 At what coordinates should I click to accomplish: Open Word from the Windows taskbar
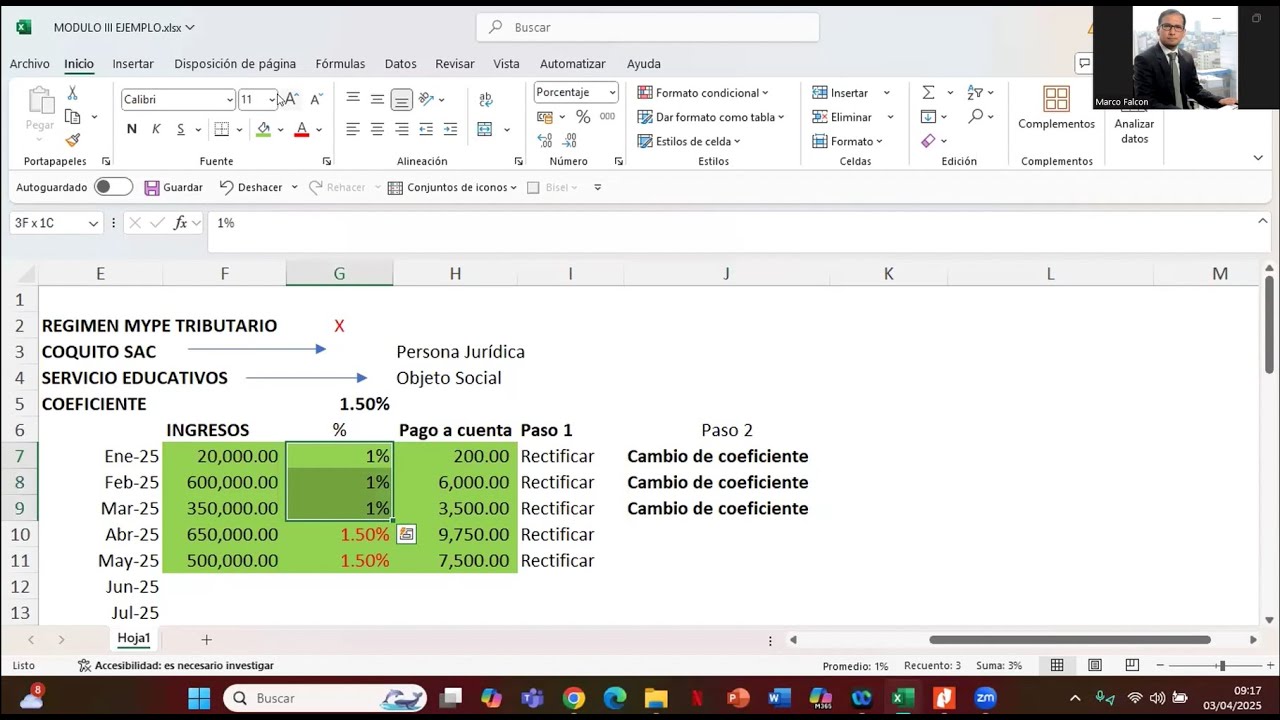779,698
